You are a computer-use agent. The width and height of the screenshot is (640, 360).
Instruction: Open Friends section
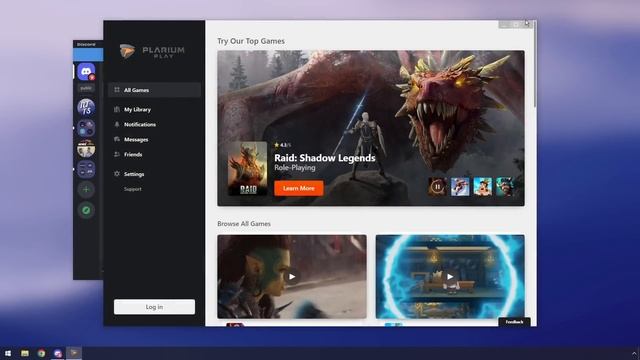[133, 154]
